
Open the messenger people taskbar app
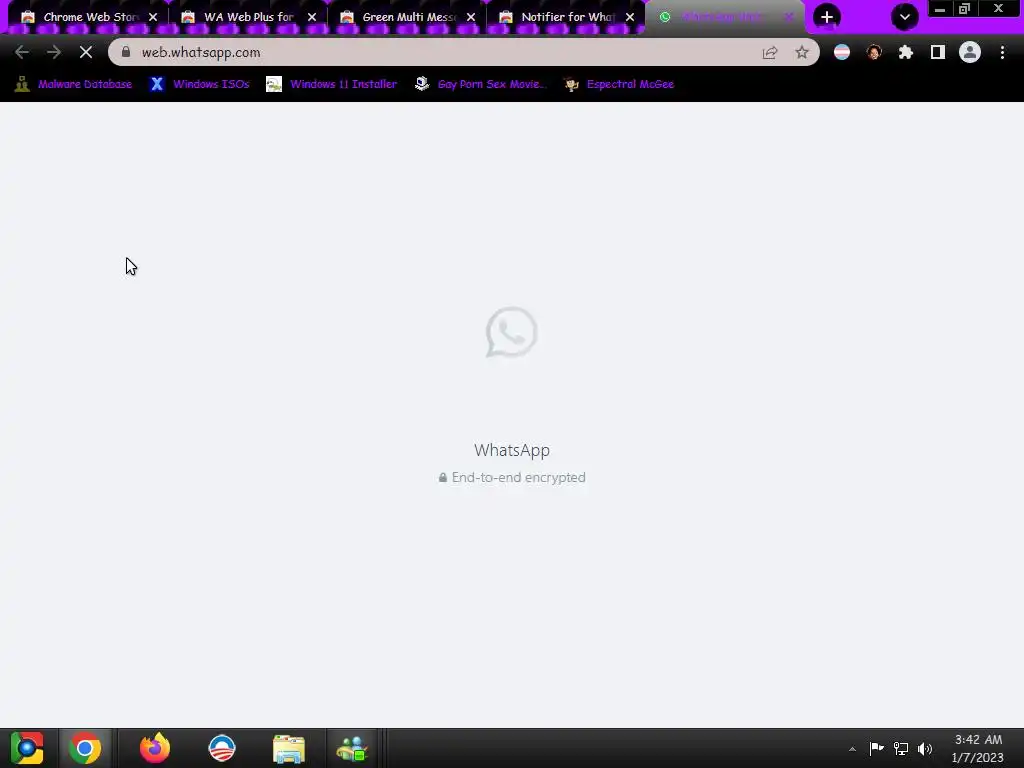[352, 748]
